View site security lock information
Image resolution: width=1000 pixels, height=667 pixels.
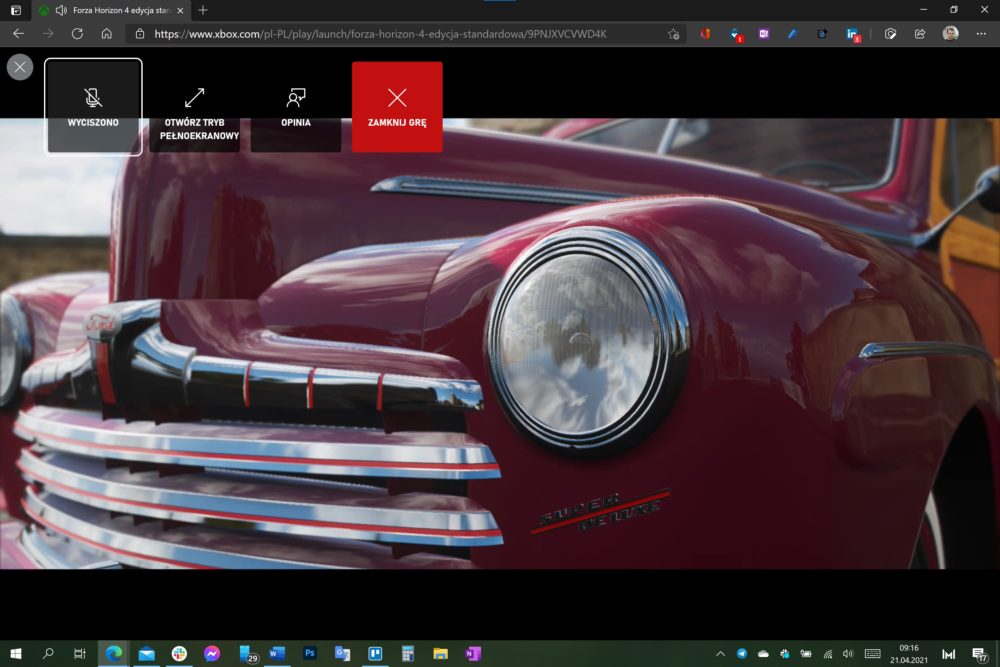coord(140,34)
